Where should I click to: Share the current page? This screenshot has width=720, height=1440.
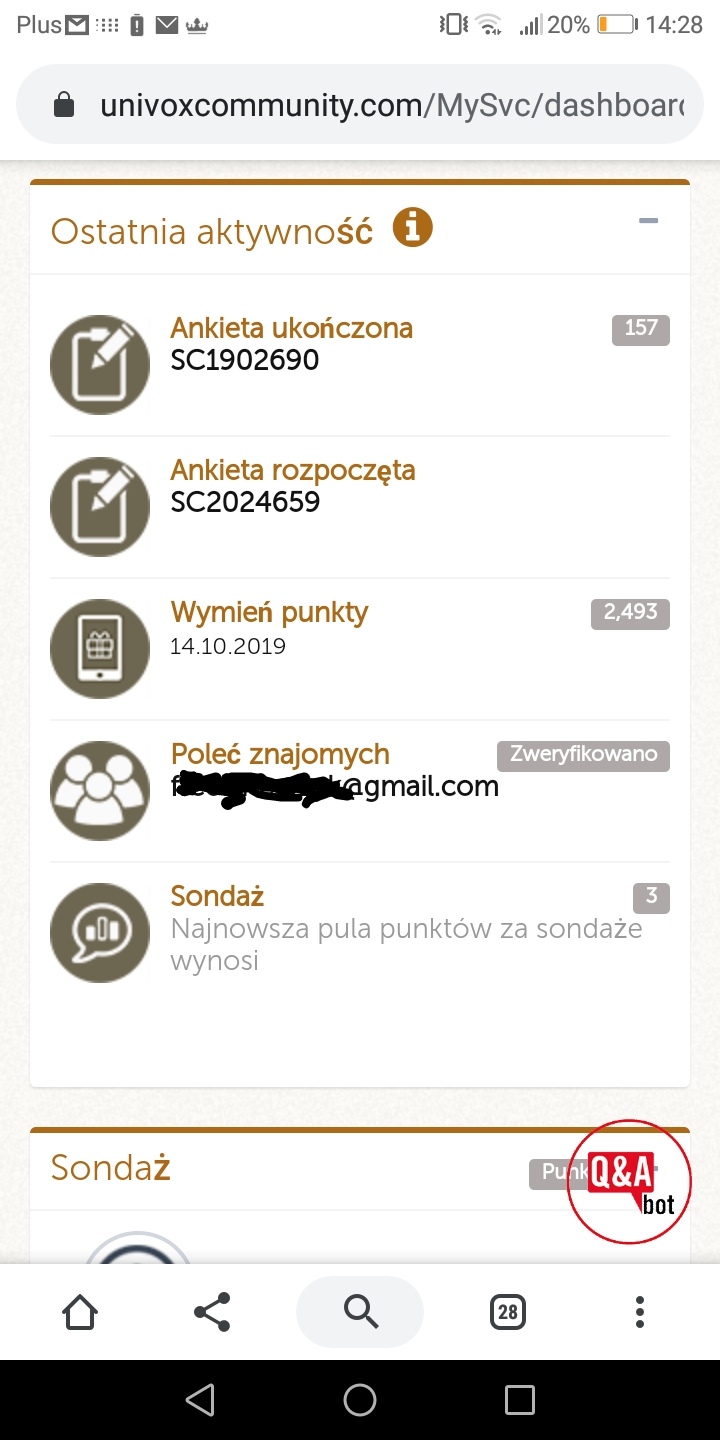(x=211, y=1312)
